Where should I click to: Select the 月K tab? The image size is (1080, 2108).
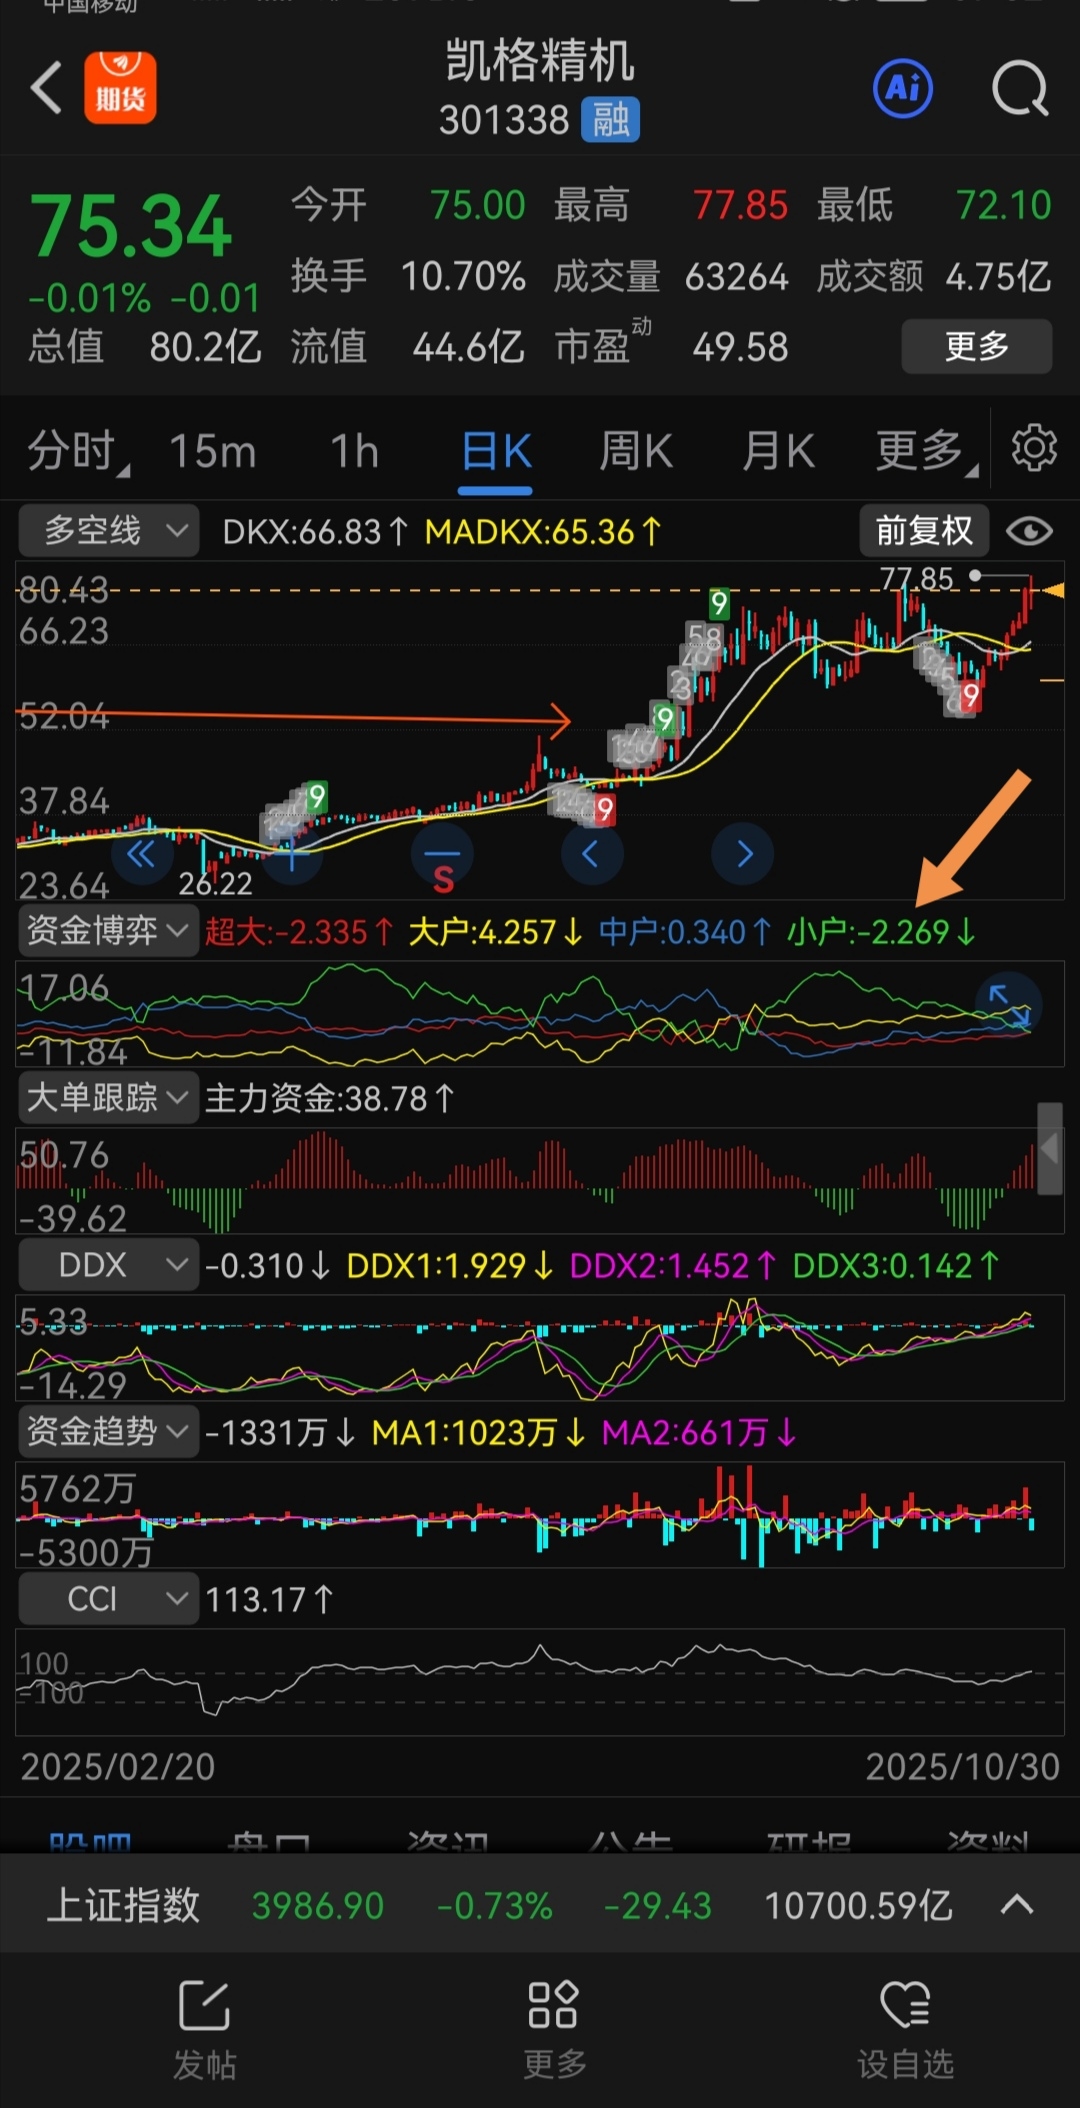pyautogui.click(x=778, y=451)
